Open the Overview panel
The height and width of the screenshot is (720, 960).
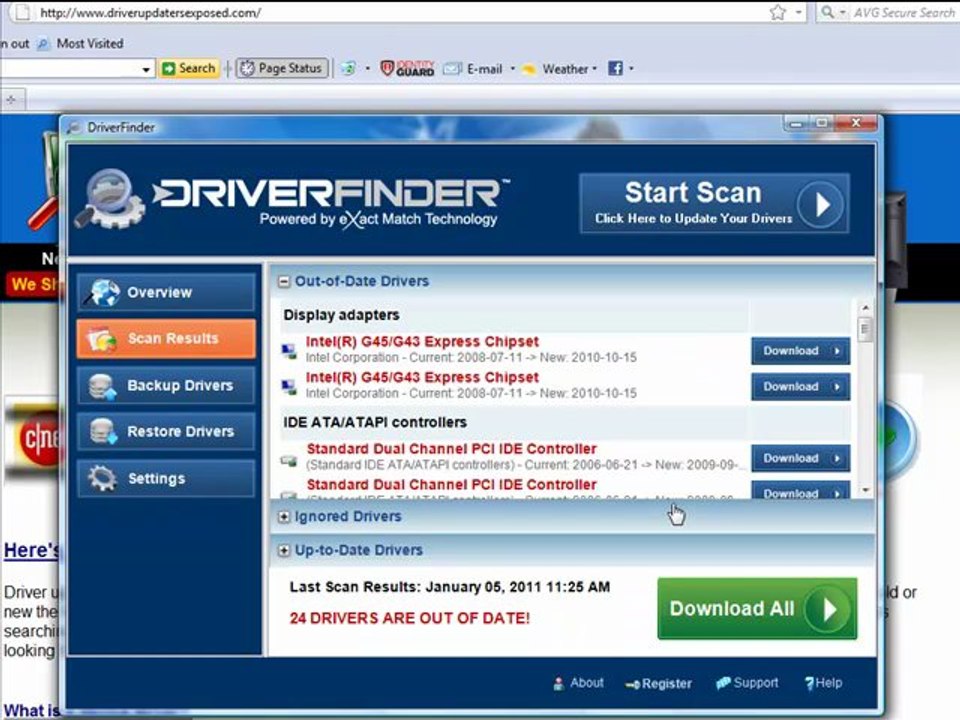pyautogui.click(x=166, y=292)
